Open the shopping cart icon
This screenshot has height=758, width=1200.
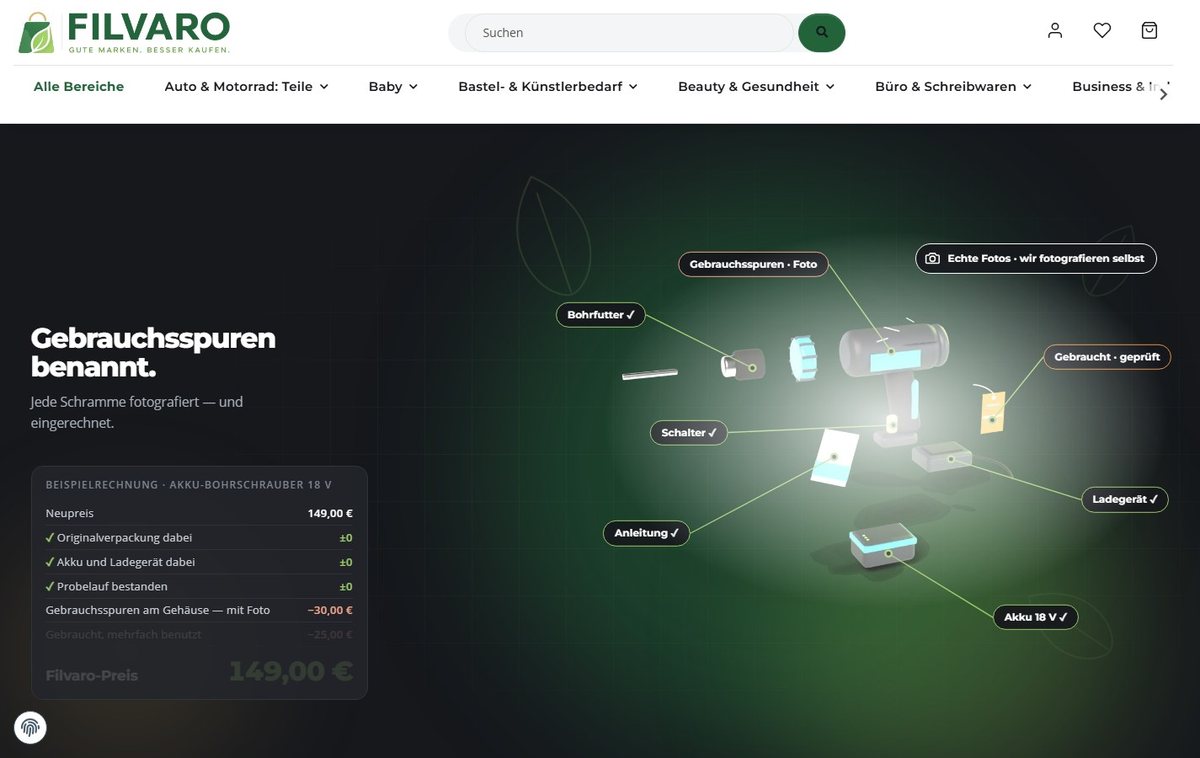(1149, 31)
